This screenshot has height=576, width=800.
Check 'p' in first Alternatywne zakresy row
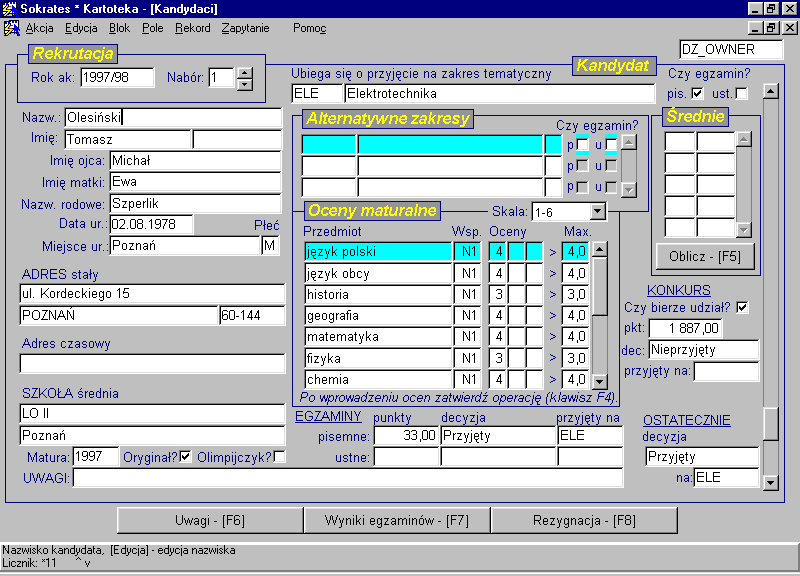click(x=582, y=145)
